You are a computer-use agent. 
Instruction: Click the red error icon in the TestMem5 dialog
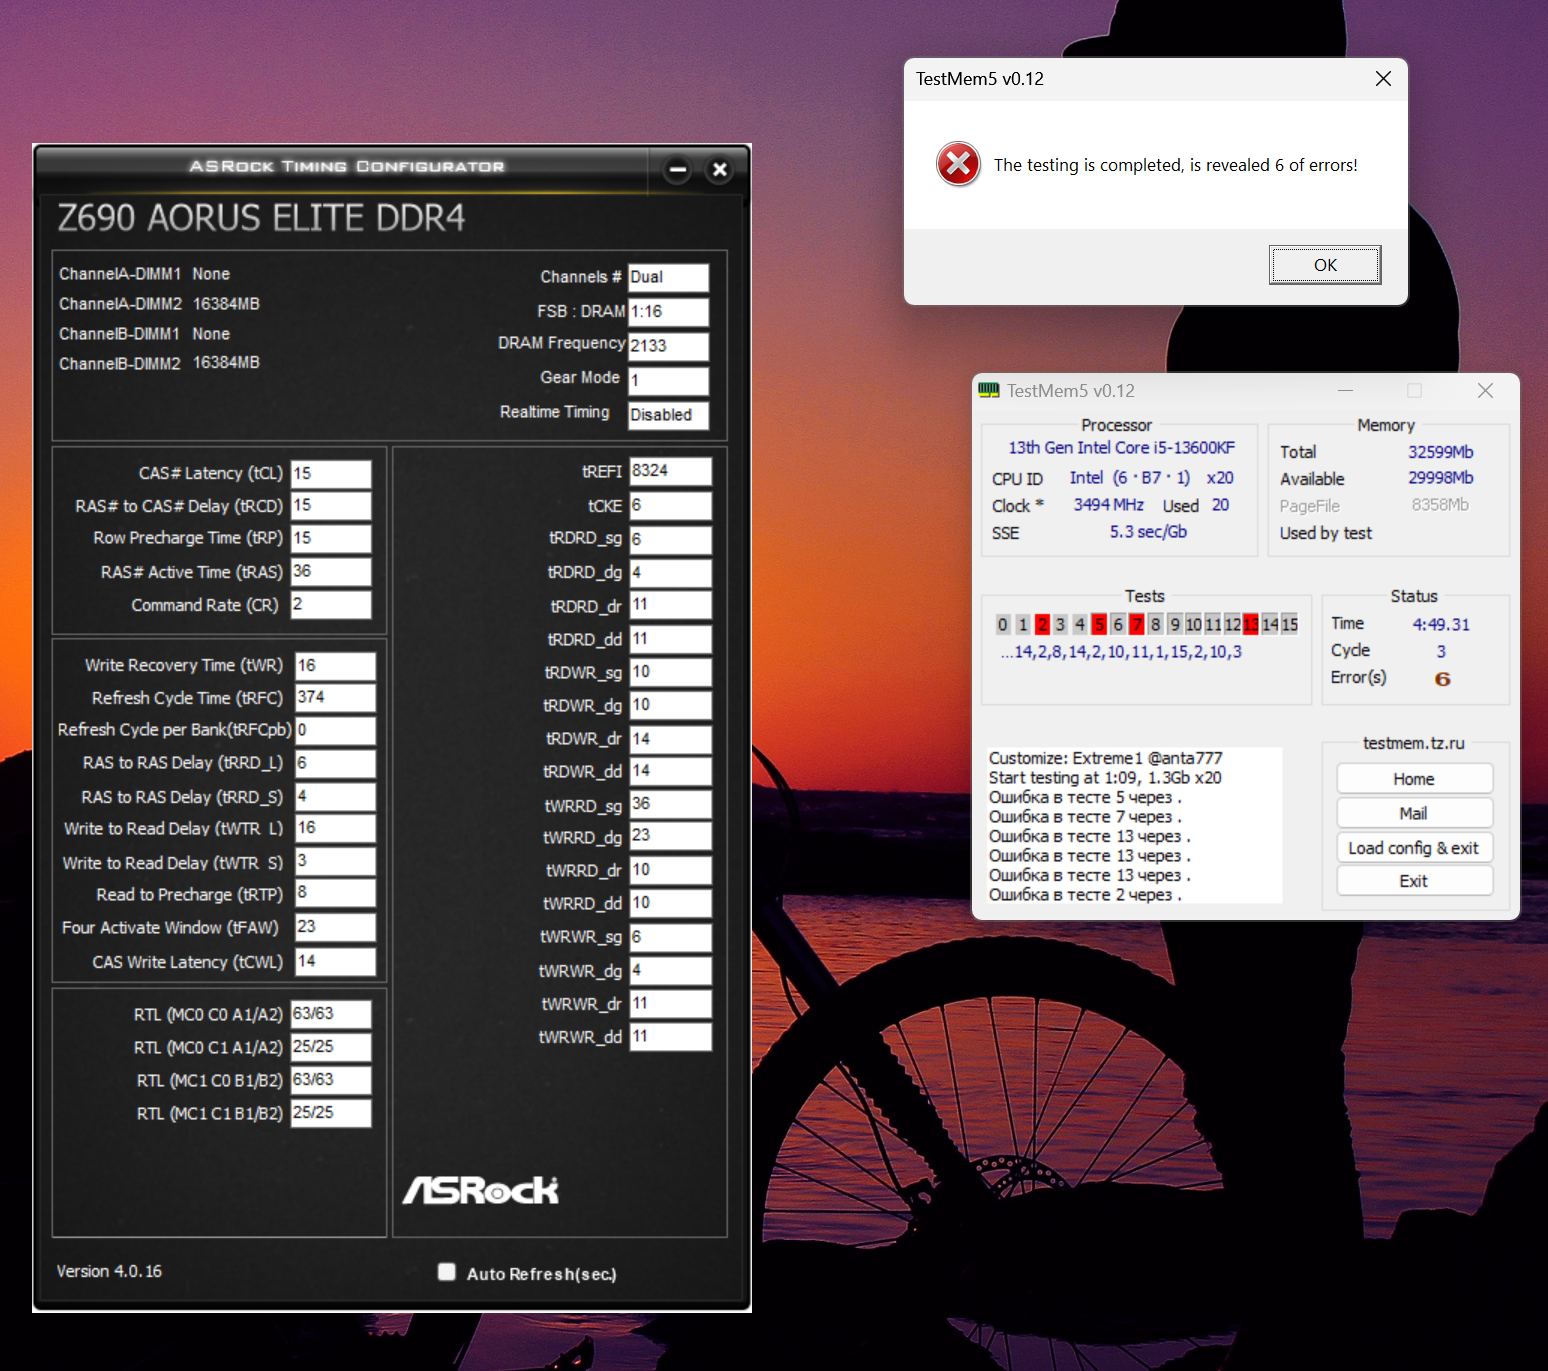[x=958, y=164]
